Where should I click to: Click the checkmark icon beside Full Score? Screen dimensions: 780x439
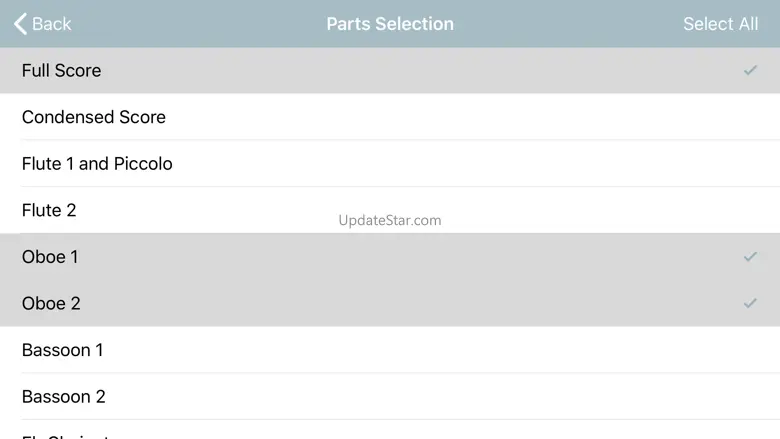pyautogui.click(x=750, y=71)
